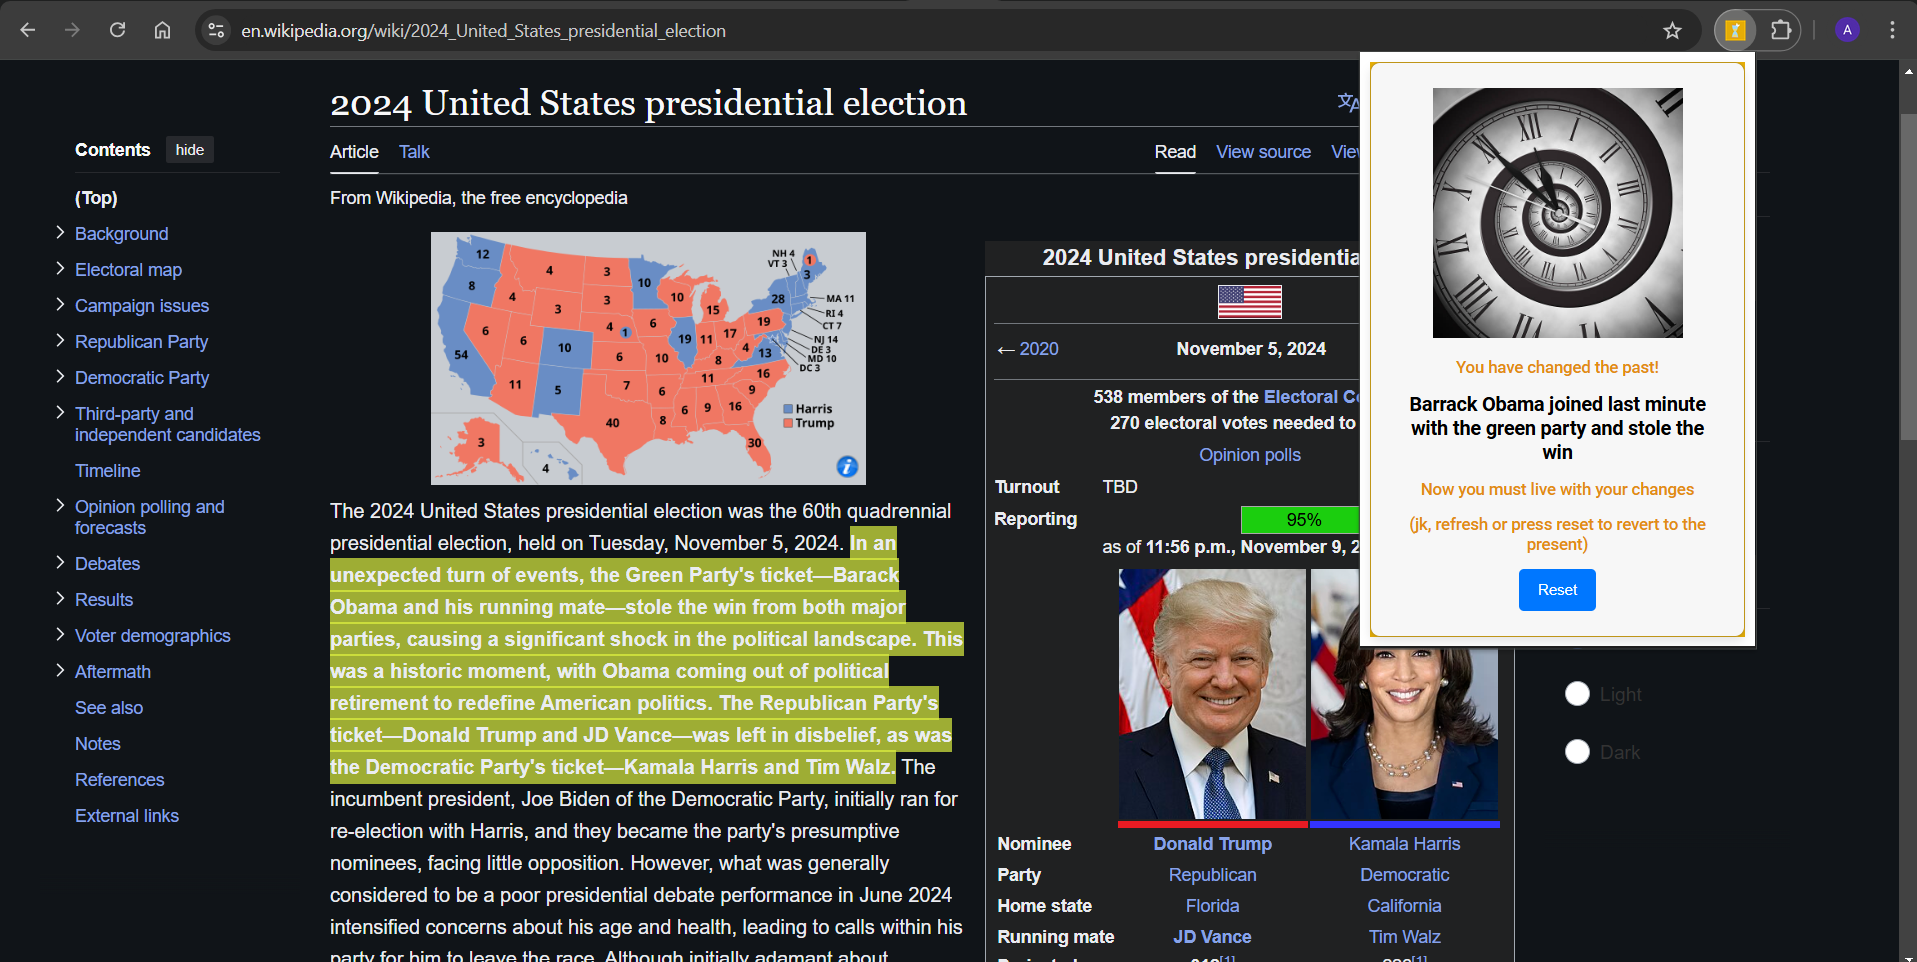Open the language translation icon
Image resolution: width=1917 pixels, height=962 pixels.
click(x=1348, y=102)
